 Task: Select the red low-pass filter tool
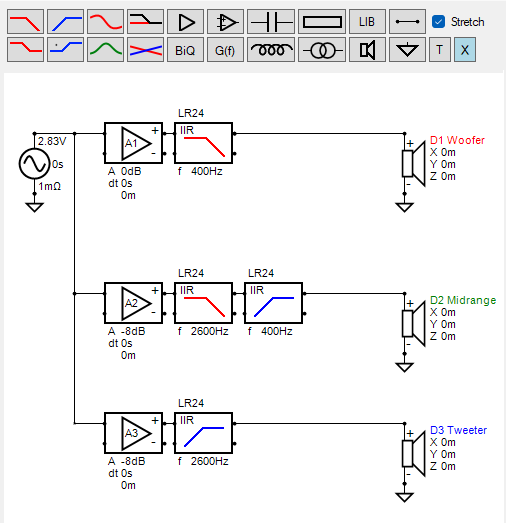pos(25,22)
